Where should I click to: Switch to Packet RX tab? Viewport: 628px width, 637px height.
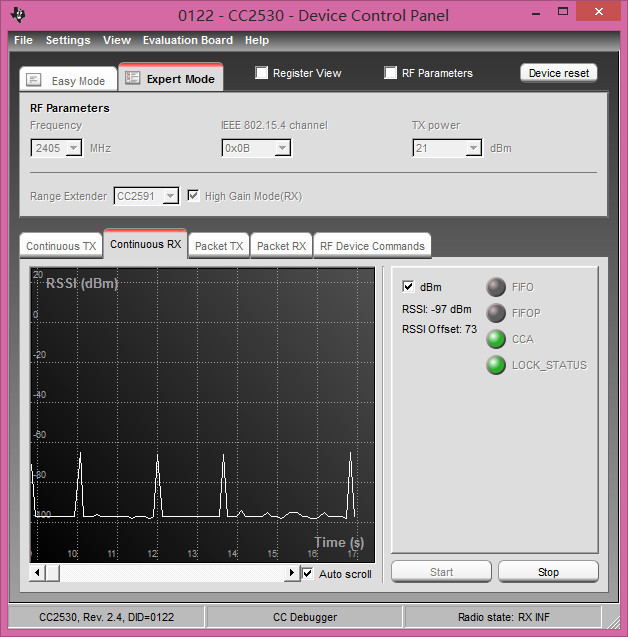pos(282,245)
